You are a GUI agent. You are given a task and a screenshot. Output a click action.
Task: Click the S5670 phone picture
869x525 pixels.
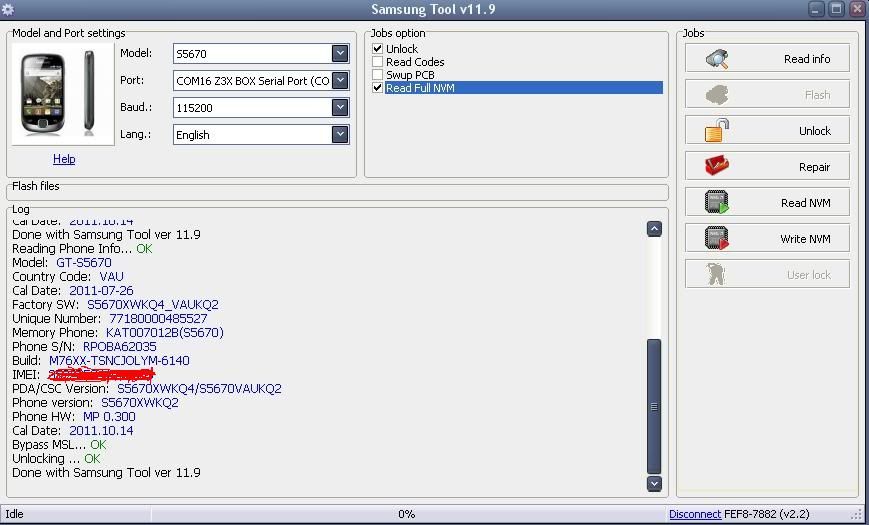63,94
